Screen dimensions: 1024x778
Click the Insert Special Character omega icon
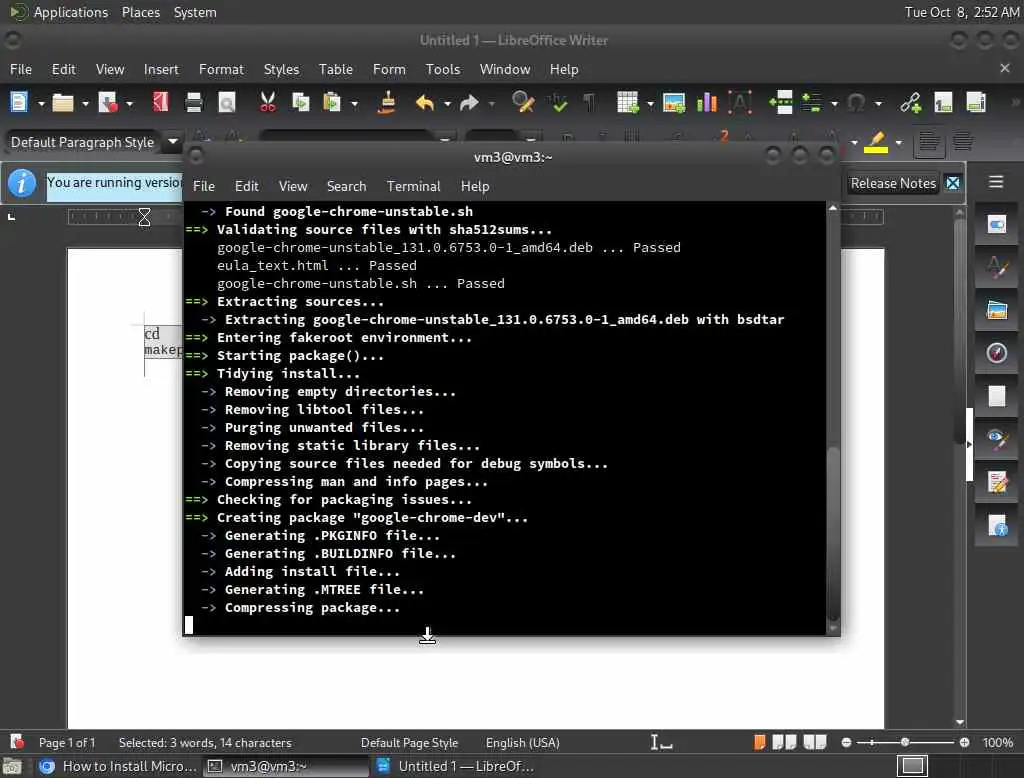856,103
